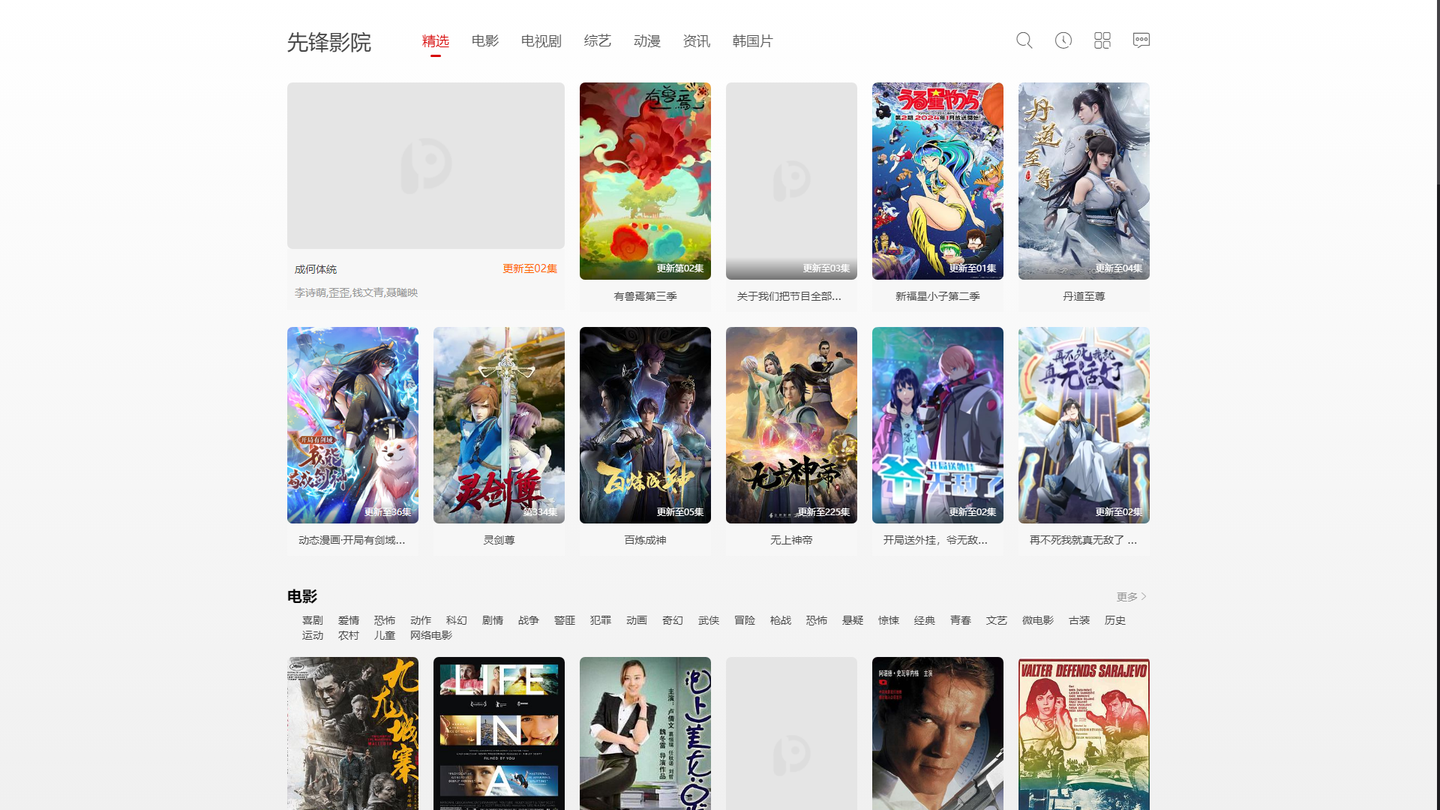Filter movies by 战争 genre

(x=529, y=620)
